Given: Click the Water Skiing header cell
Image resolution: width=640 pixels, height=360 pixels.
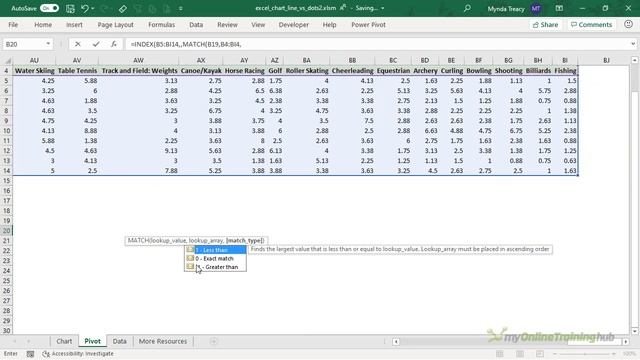Looking at the screenshot, I should pos(34,71).
